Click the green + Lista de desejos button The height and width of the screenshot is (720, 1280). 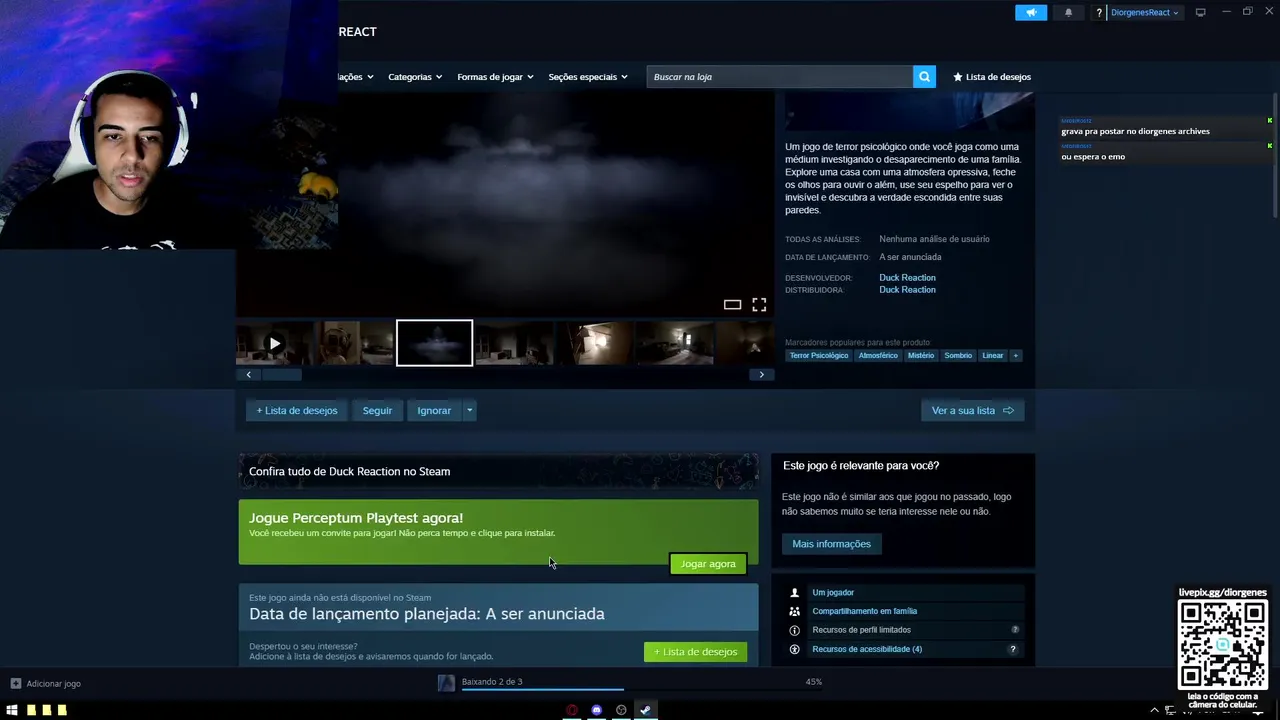coord(695,652)
